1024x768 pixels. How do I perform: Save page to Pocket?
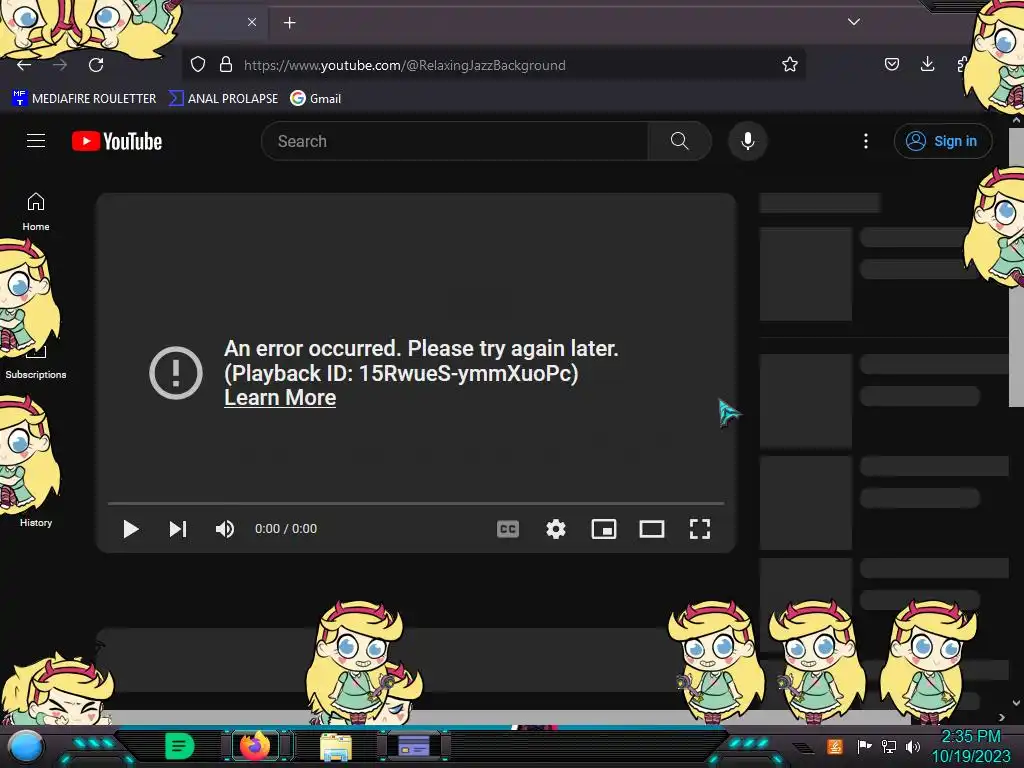[891, 64]
